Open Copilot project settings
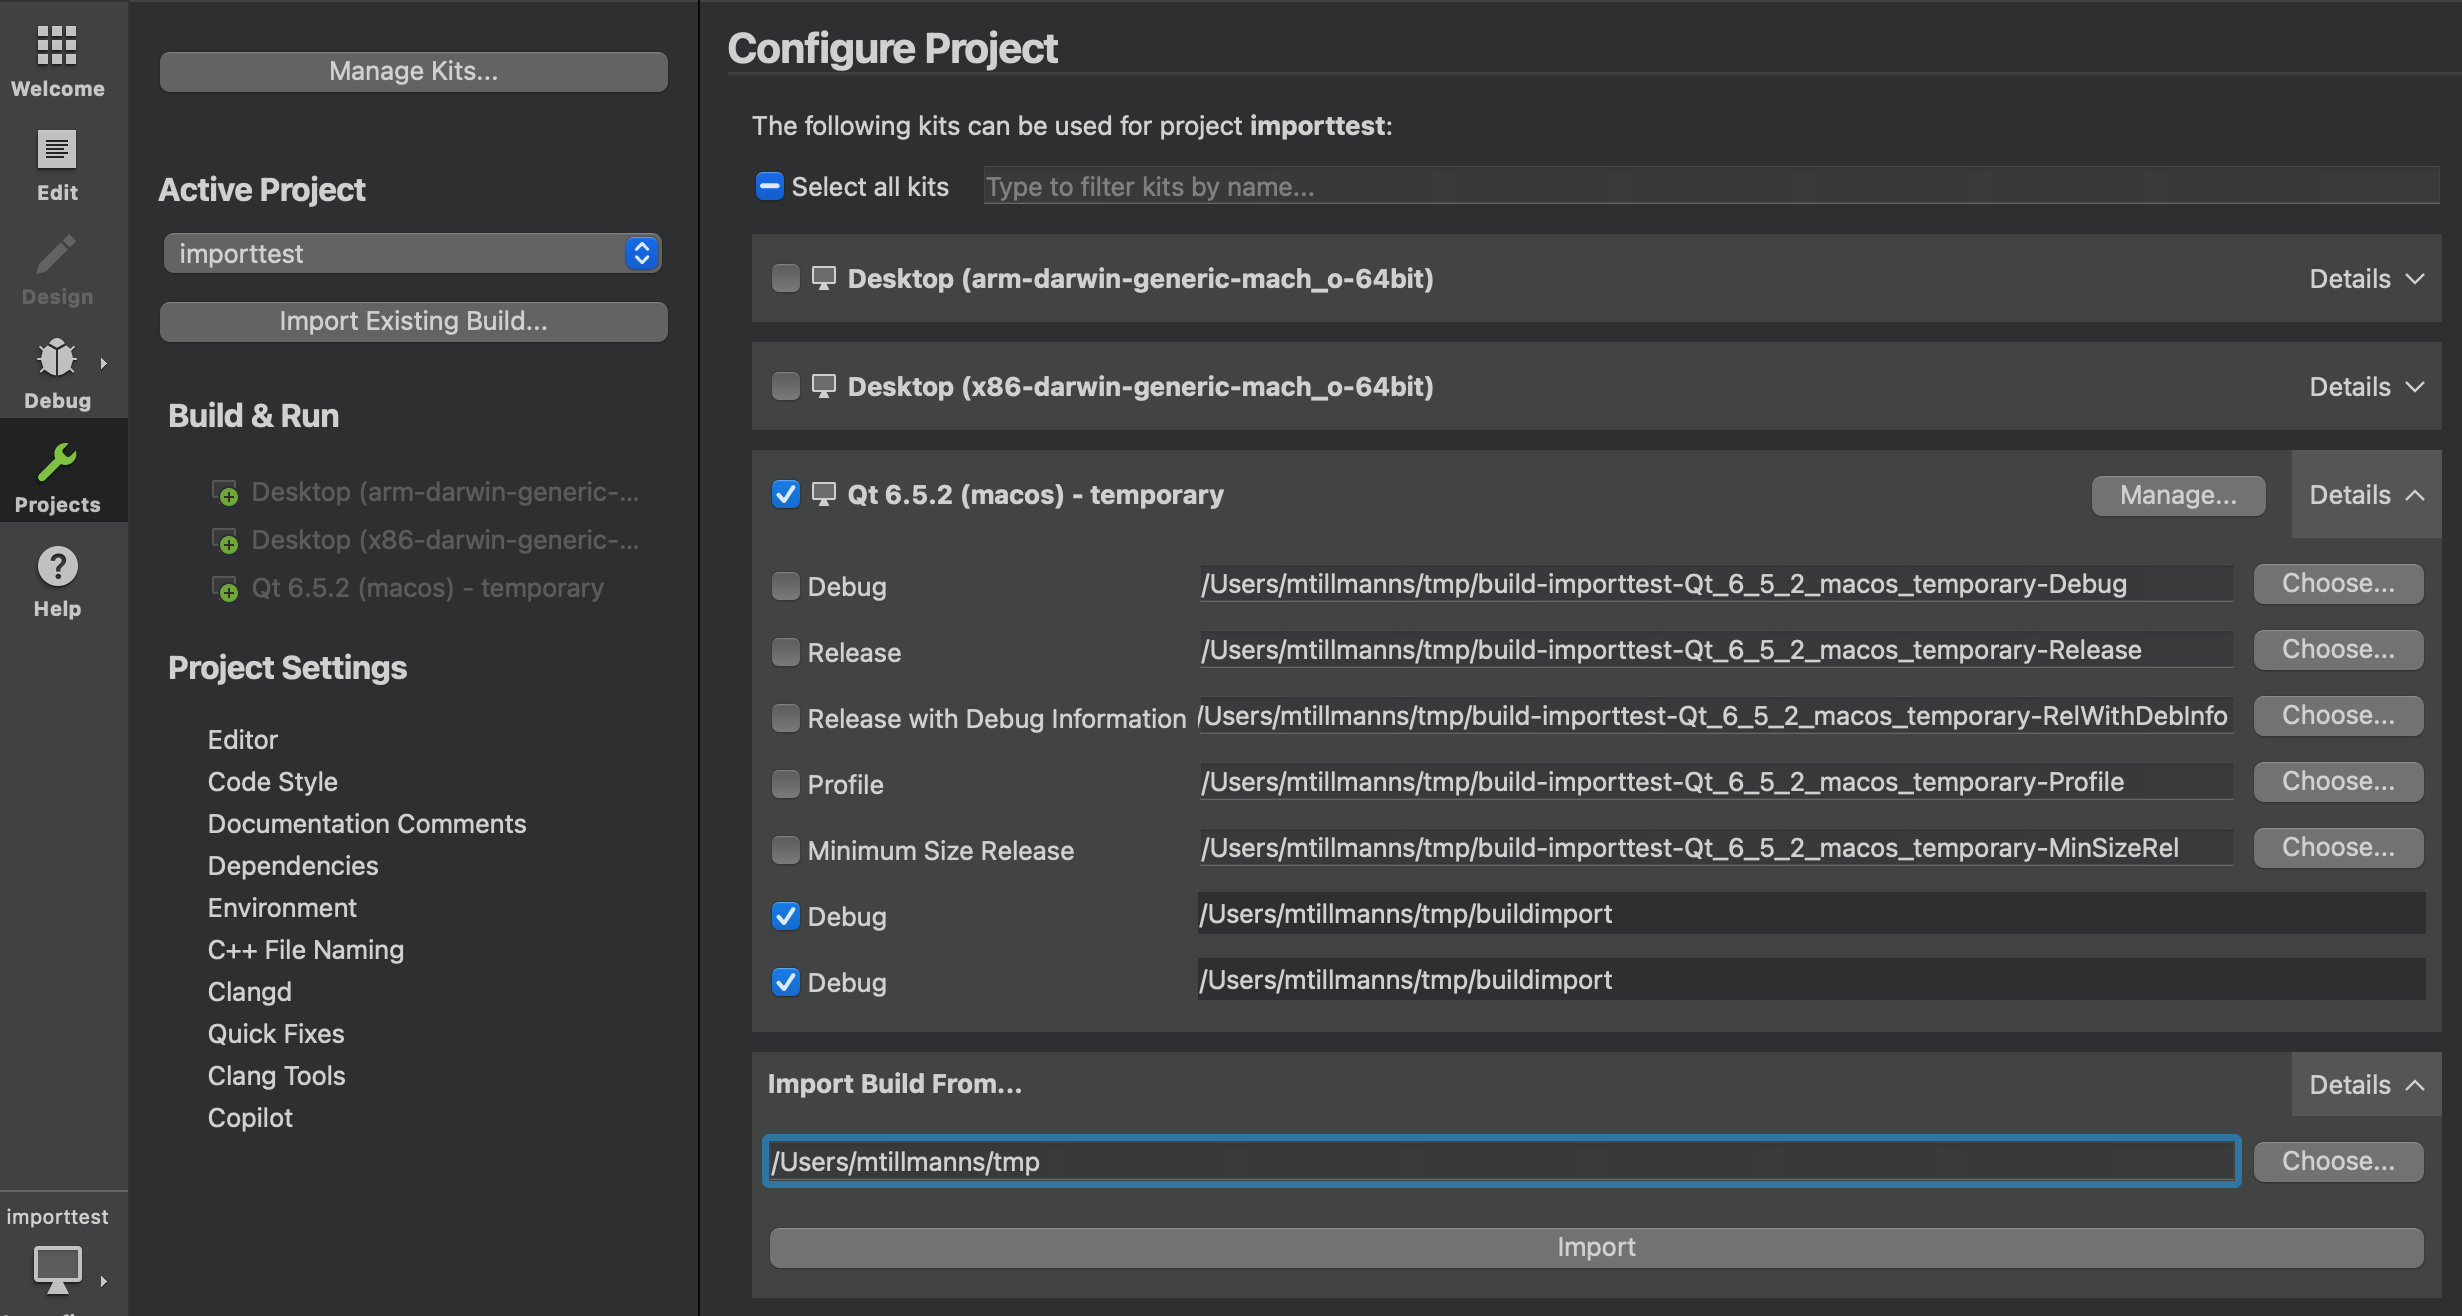This screenshot has width=2462, height=1316. [x=250, y=1118]
